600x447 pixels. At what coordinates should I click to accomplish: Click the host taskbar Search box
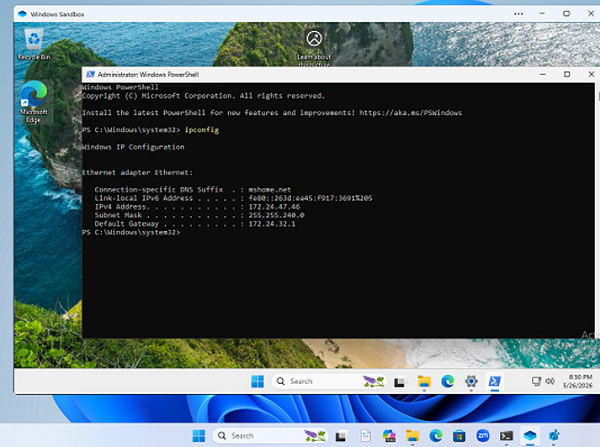(271, 436)
